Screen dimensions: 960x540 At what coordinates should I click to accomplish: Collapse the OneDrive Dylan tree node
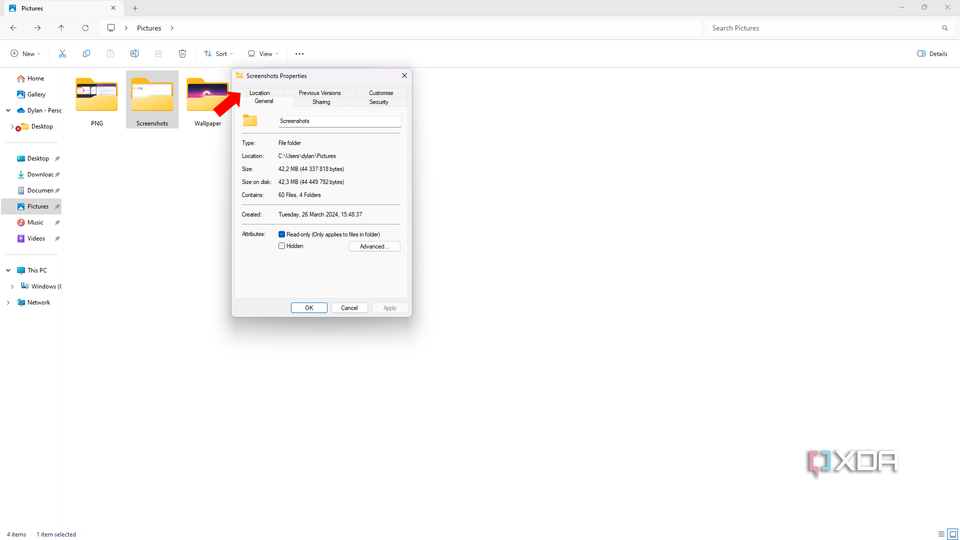coord(8,111)
